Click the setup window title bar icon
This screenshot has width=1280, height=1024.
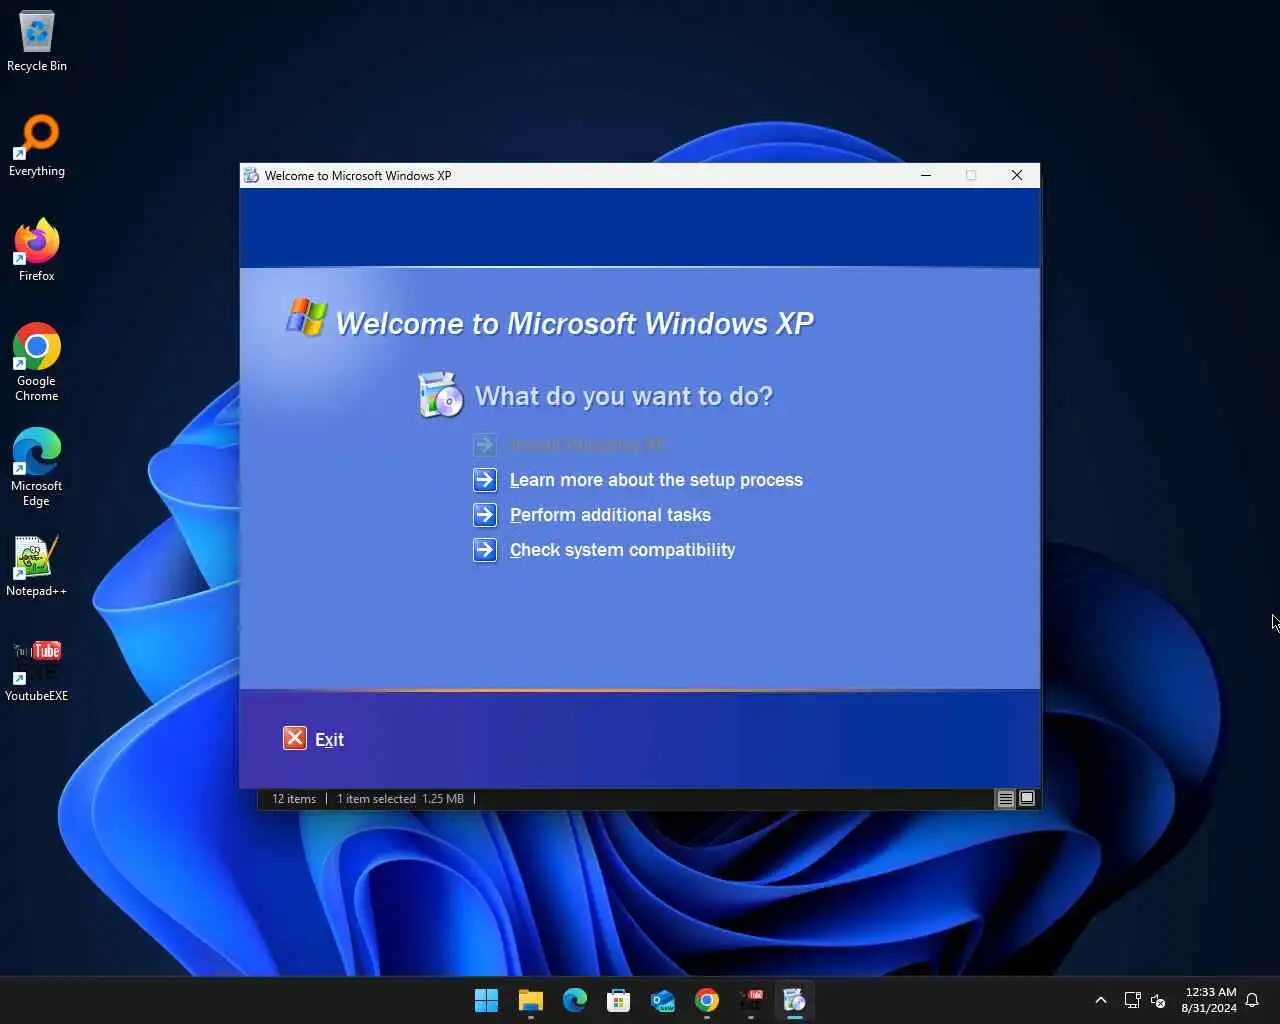pyautogui.click(x=251, y=175)
